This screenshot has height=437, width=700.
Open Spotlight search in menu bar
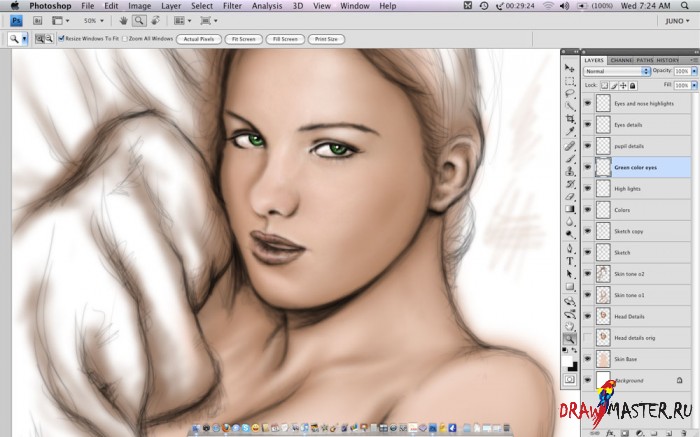(x=684, y=6)
